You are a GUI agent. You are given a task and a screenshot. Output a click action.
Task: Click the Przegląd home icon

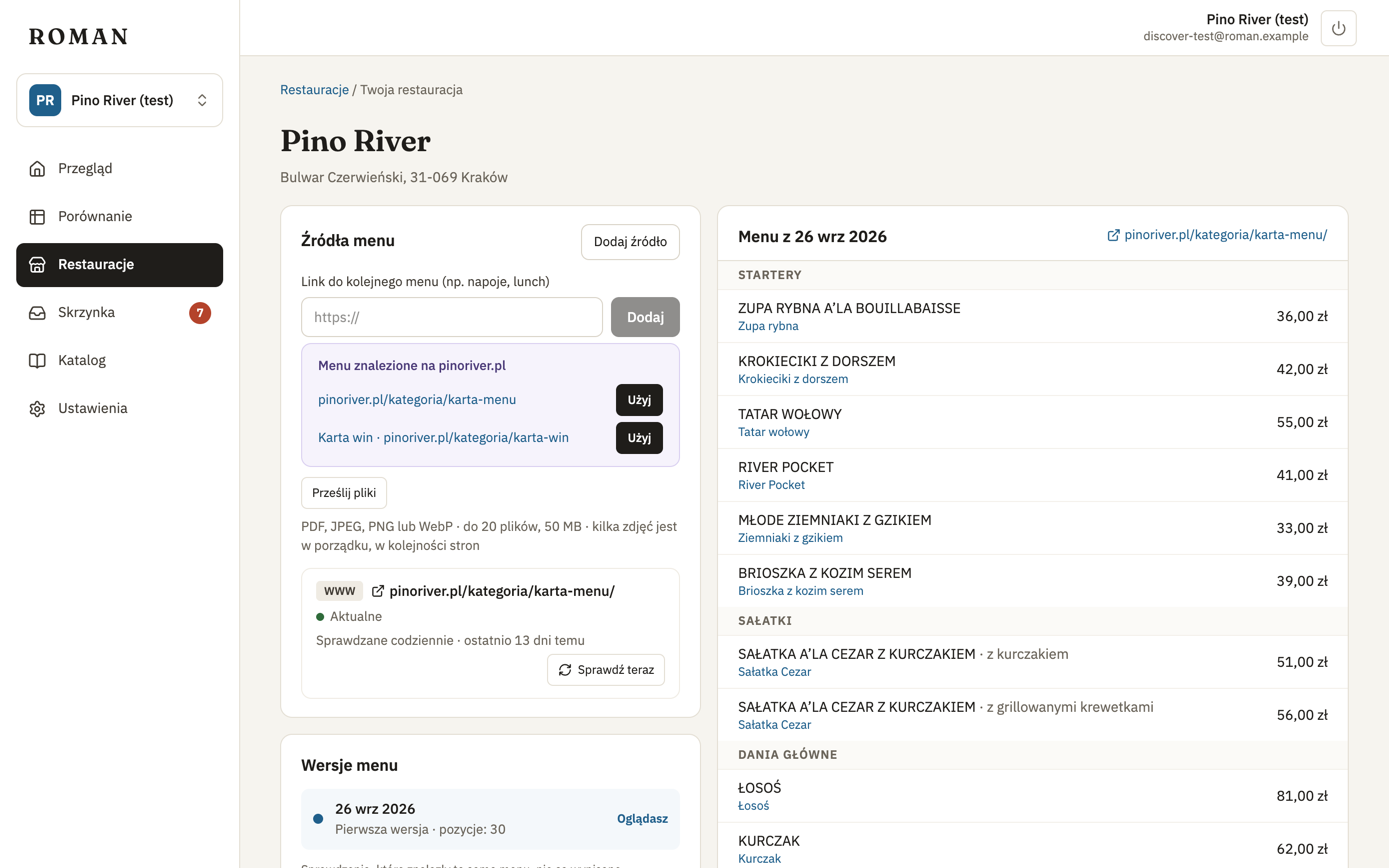pos(37,168)
